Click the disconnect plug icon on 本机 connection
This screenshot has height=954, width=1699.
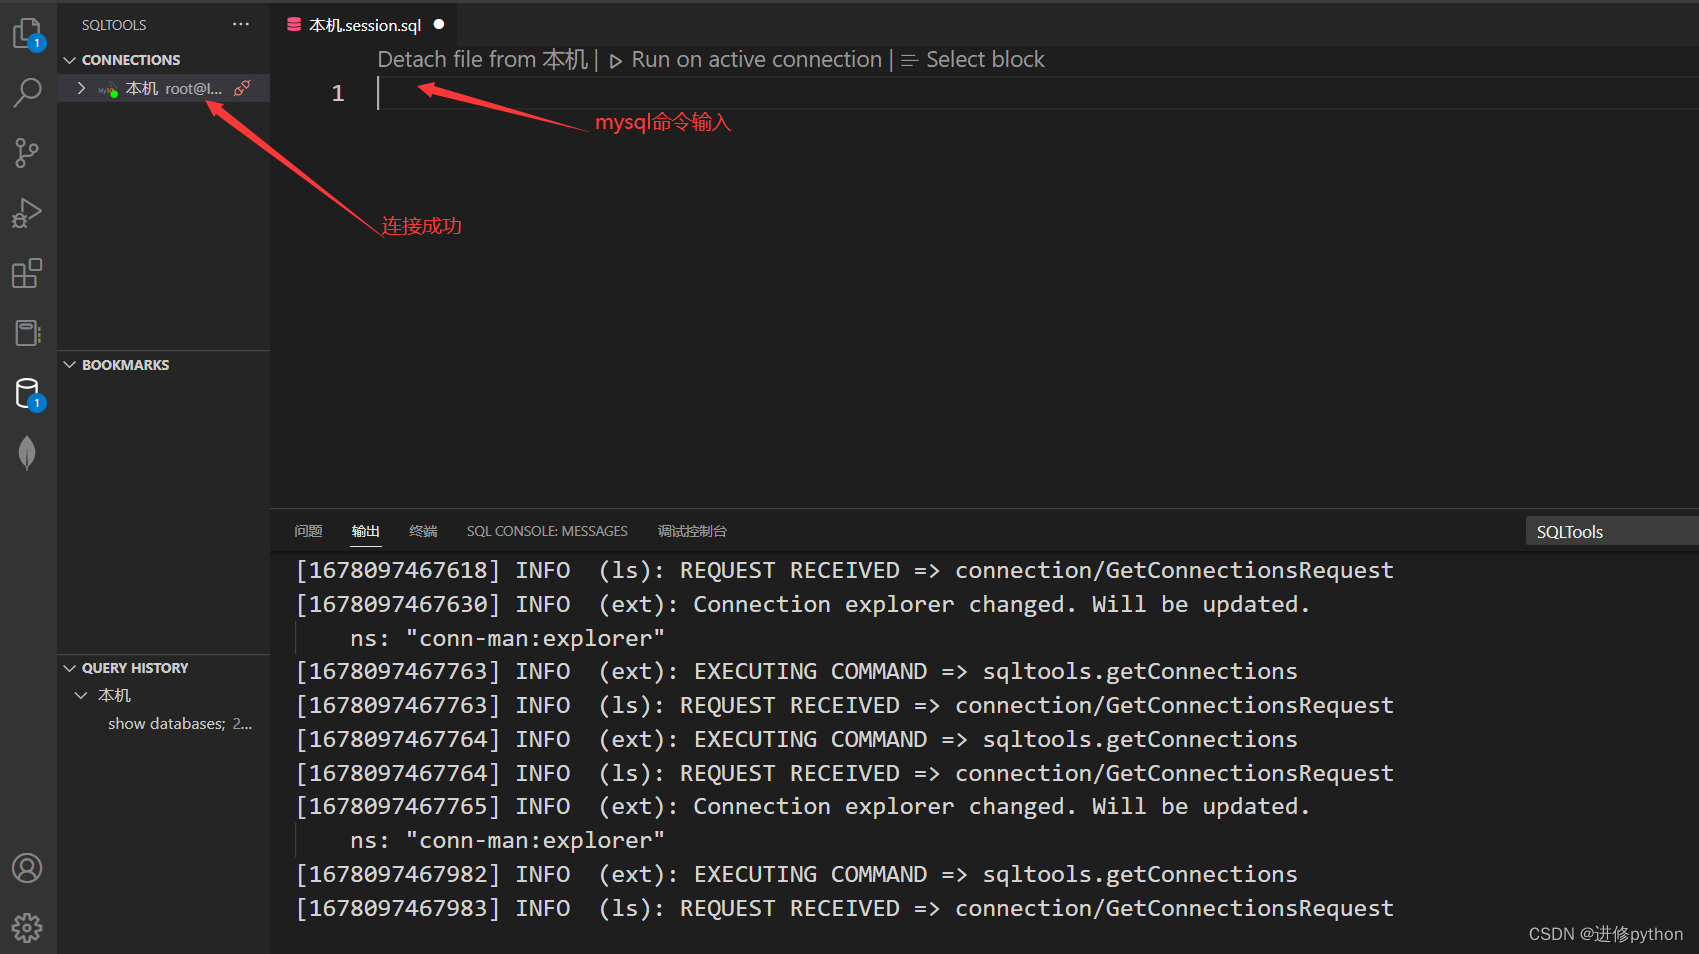click(x=242, y=88)
